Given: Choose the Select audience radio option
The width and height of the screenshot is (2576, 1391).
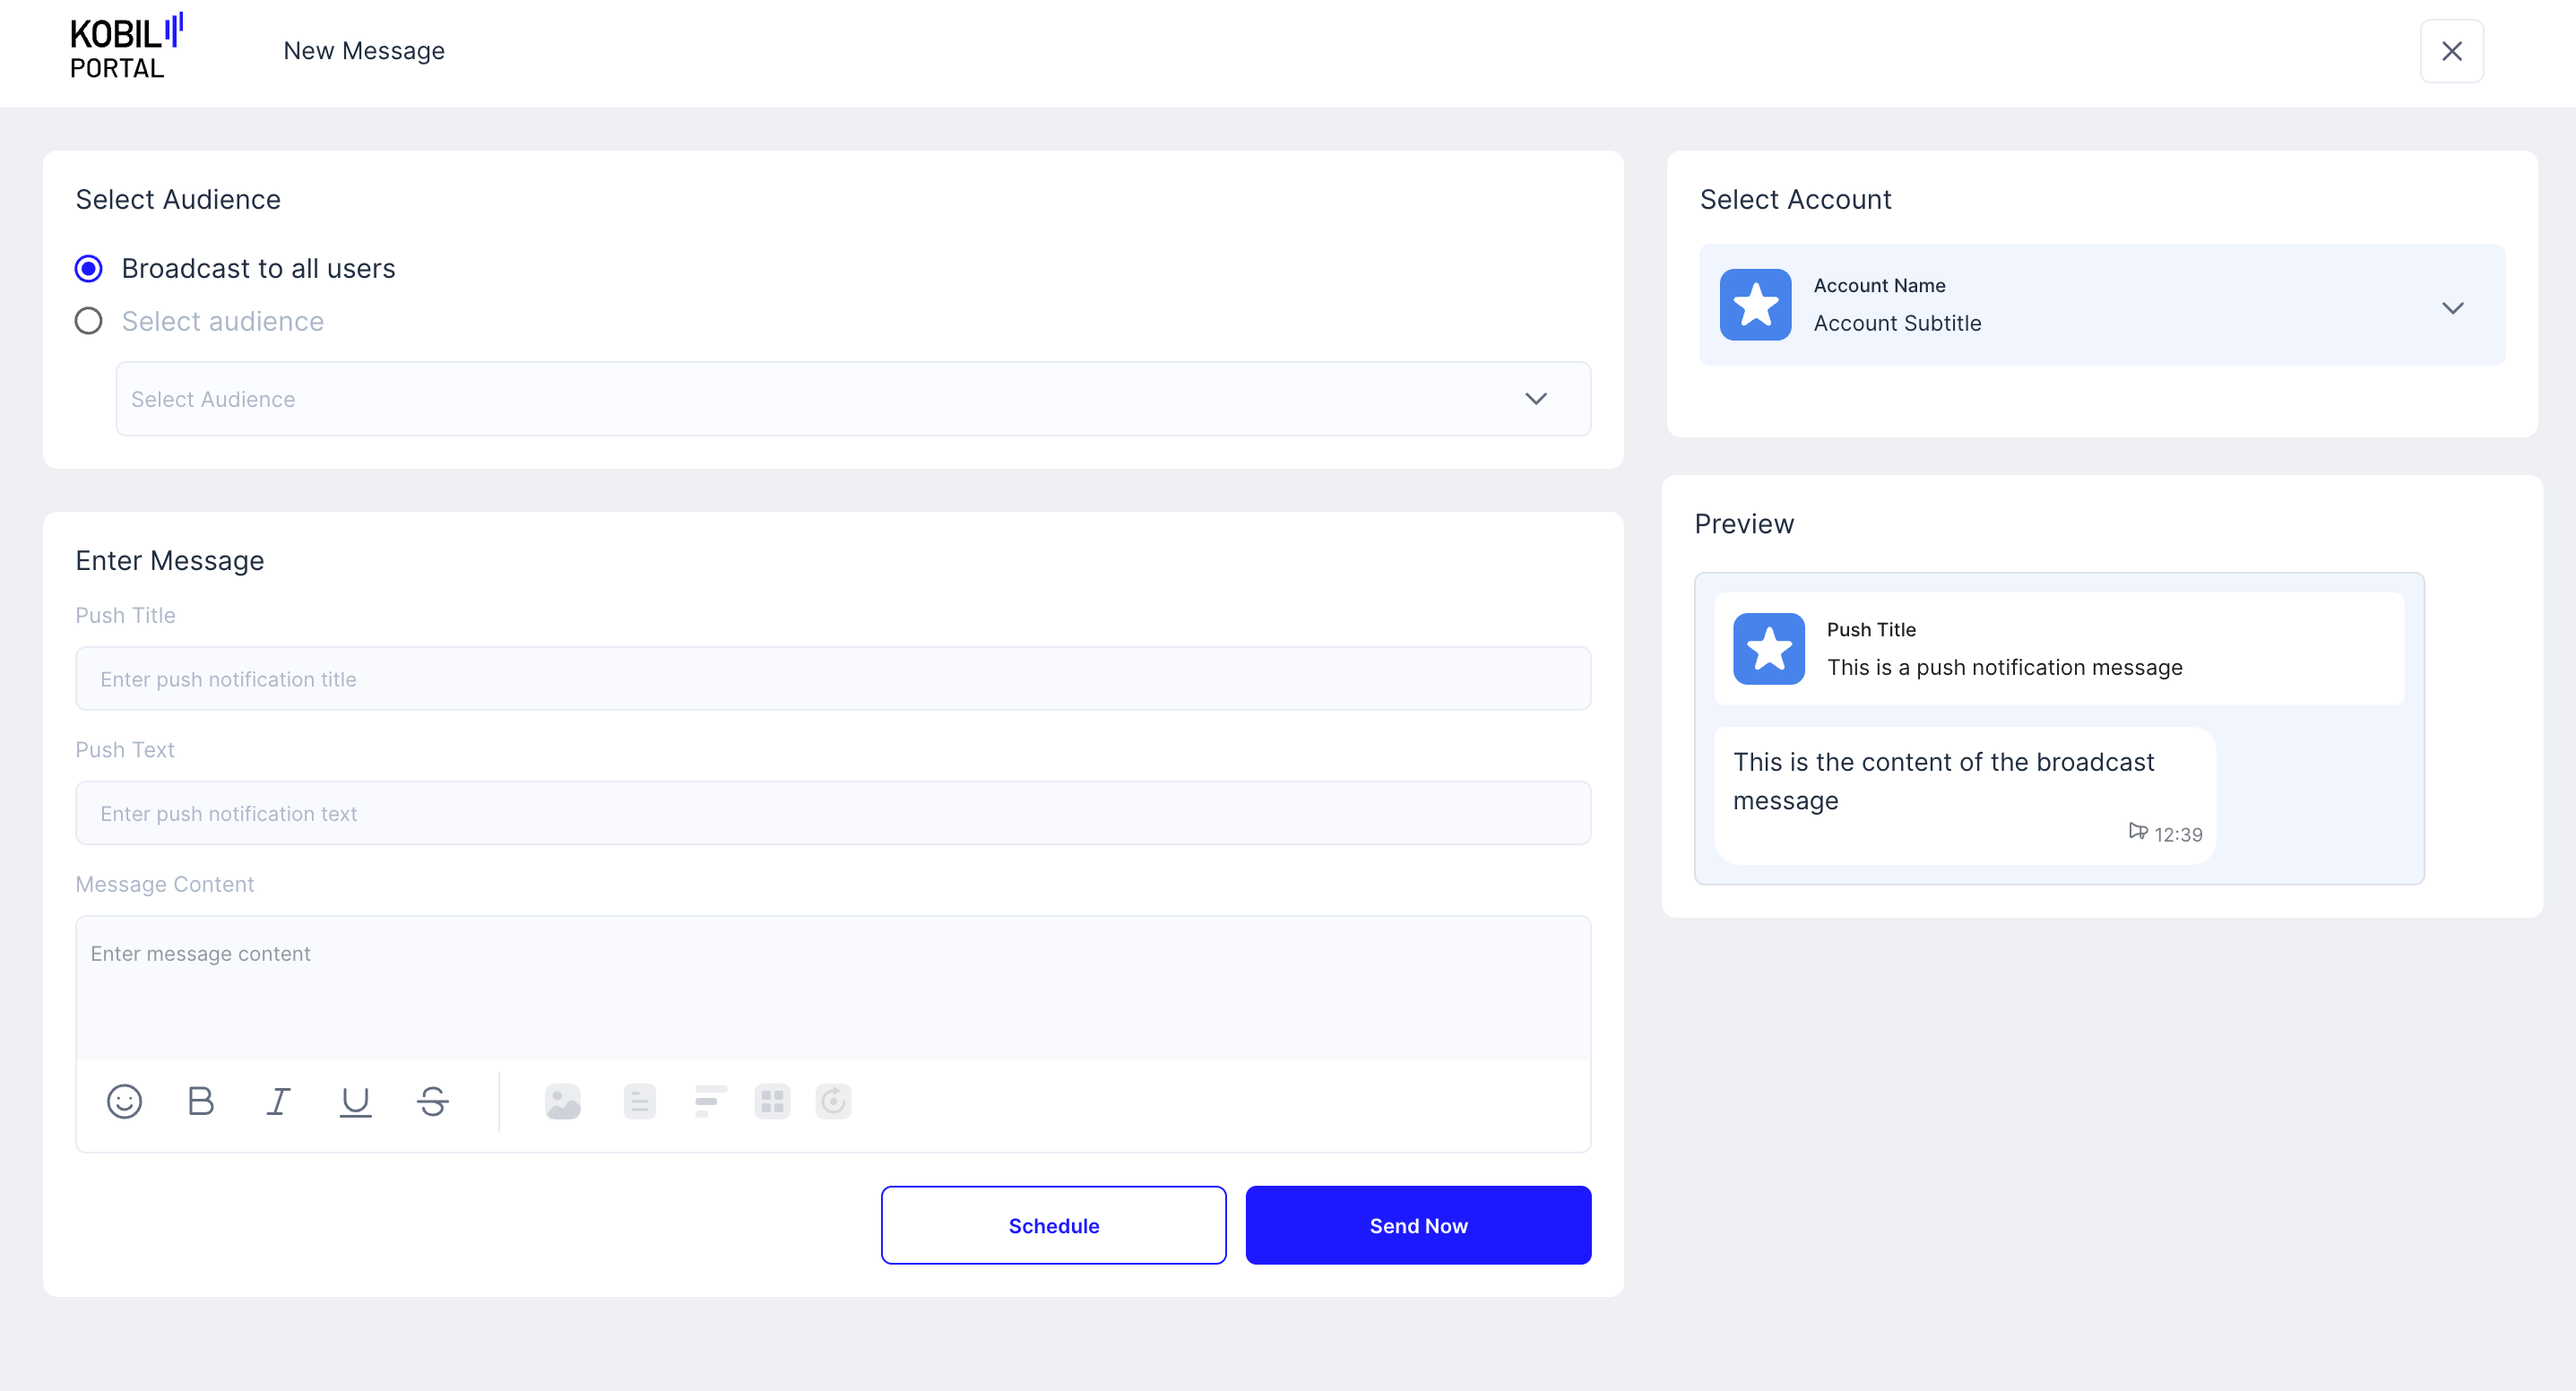Looking at the screenshot, I should point(89,321).
